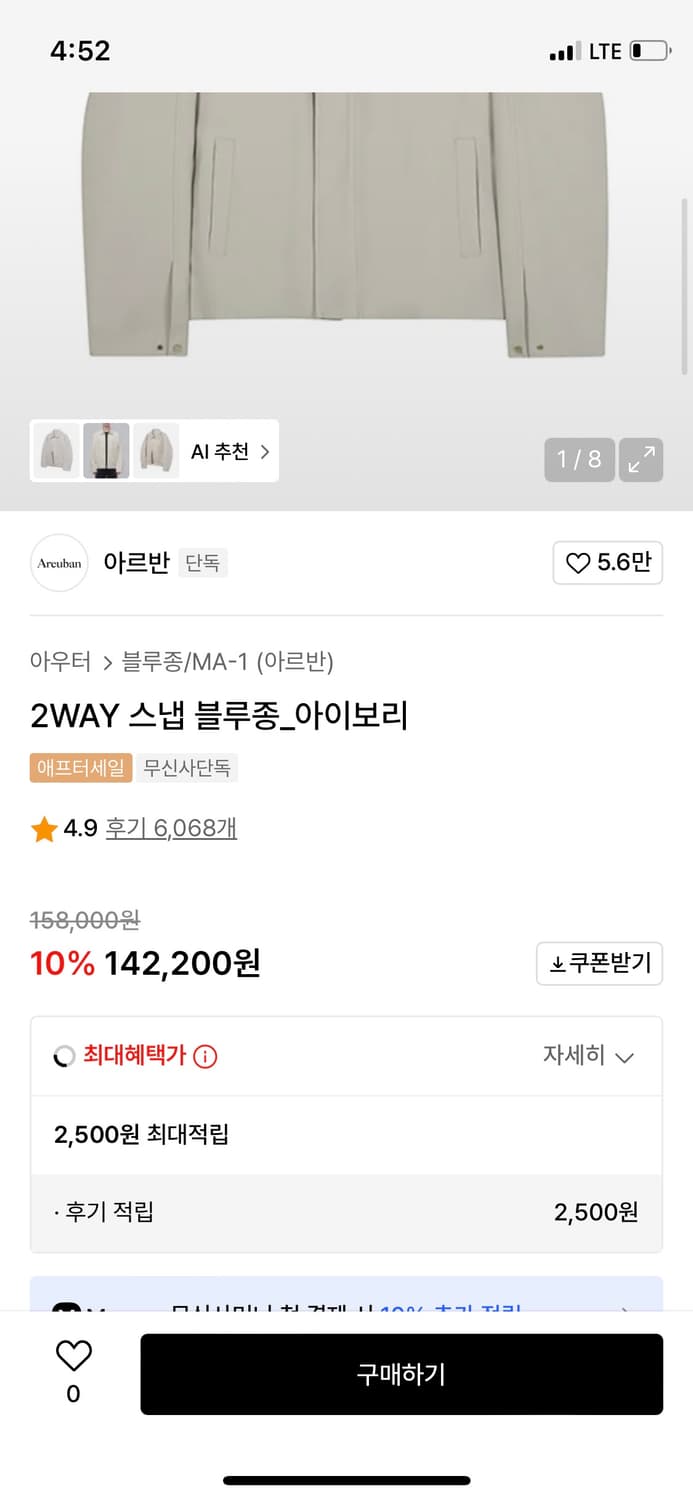Image resolution: width=693 pixels, height=1500 pixels.
Task: Tap the 애프터세일 tag badge
Action: pyautogui.click(x=81, y=768)
